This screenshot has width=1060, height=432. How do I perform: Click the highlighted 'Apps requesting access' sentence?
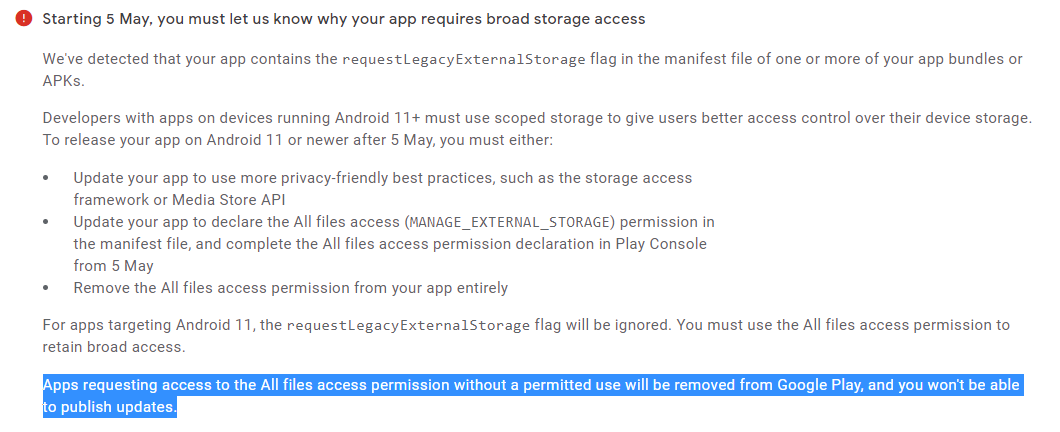click(533, 396)
